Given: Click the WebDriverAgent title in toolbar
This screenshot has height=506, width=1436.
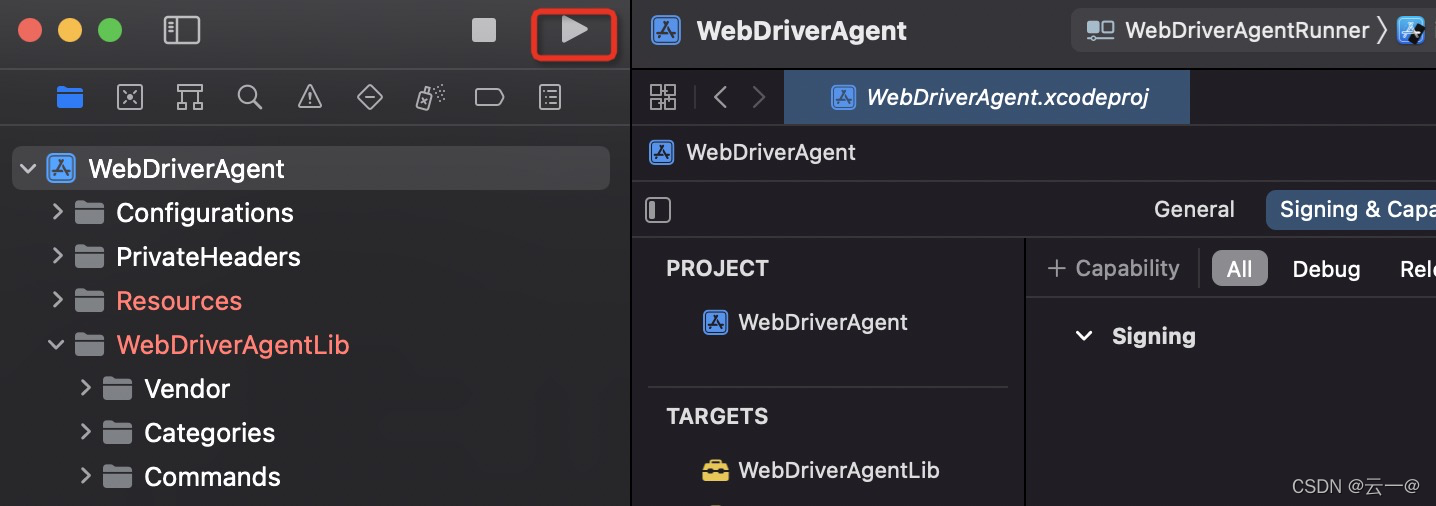Looking at the screenshot, I should (801, 30).
